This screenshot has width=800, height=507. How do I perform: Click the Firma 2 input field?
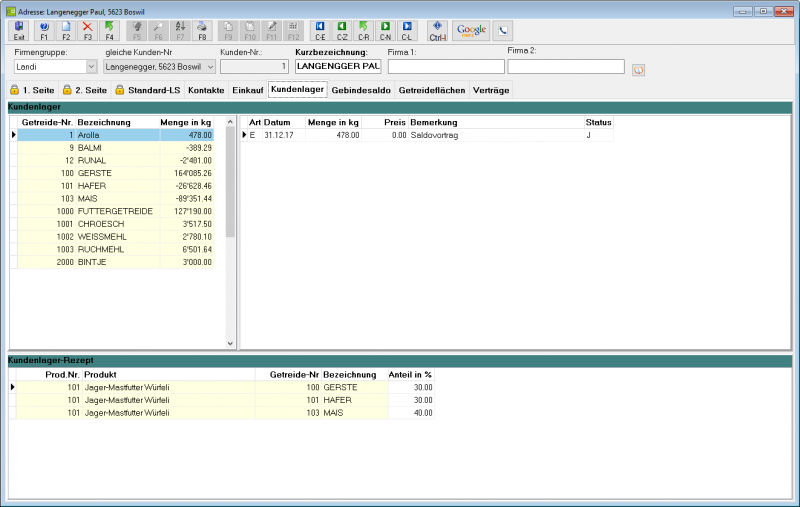(566, 66)
